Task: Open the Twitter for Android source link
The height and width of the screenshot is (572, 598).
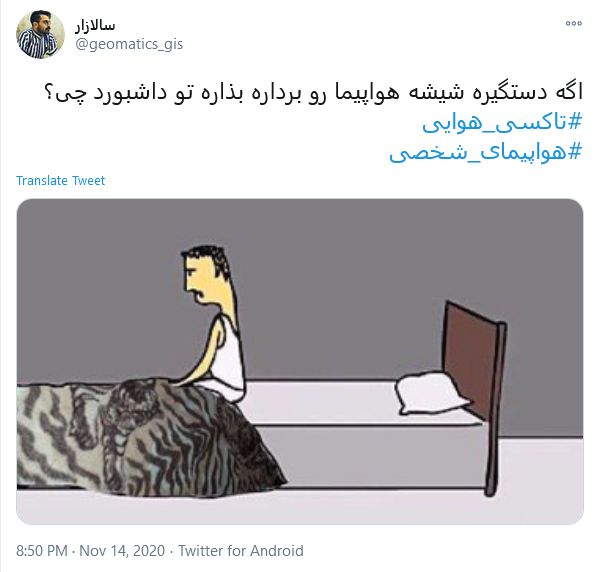Action: coord(241,551)
